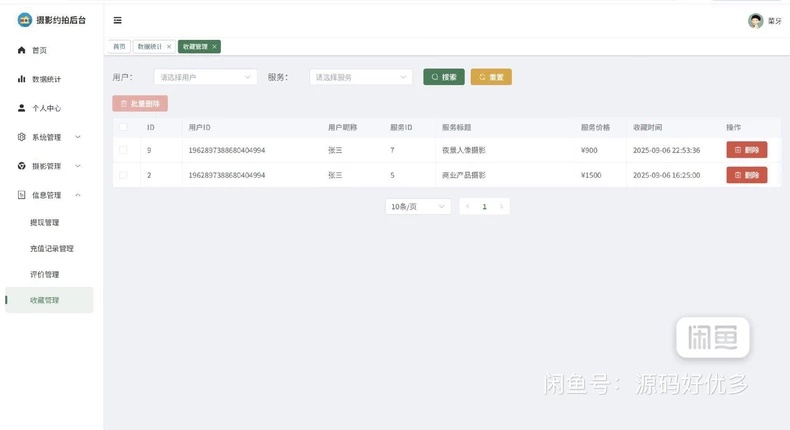The width and height of the screenshot is (790, 430).
Task: Close the 收藏管理 tab
Action: 214,46
